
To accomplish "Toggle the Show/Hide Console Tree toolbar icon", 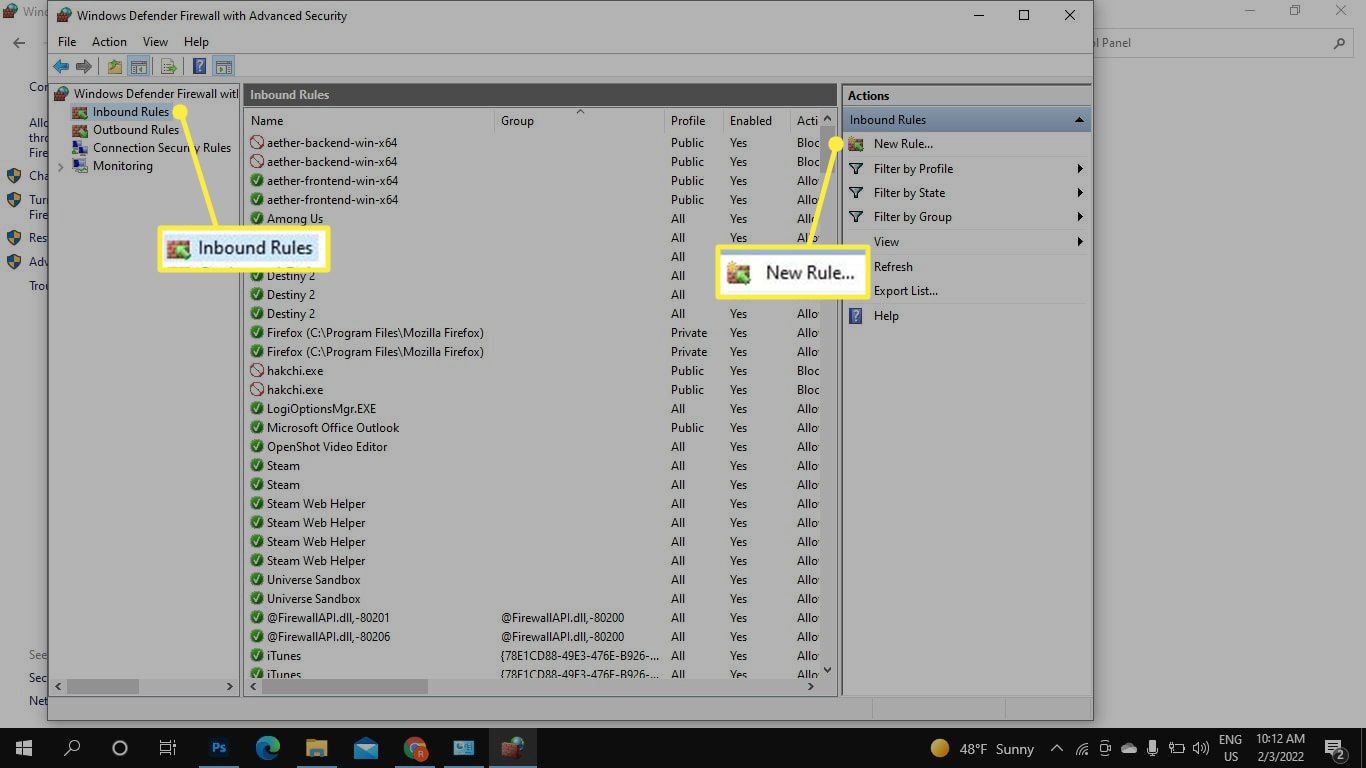I will pos(139,67).
